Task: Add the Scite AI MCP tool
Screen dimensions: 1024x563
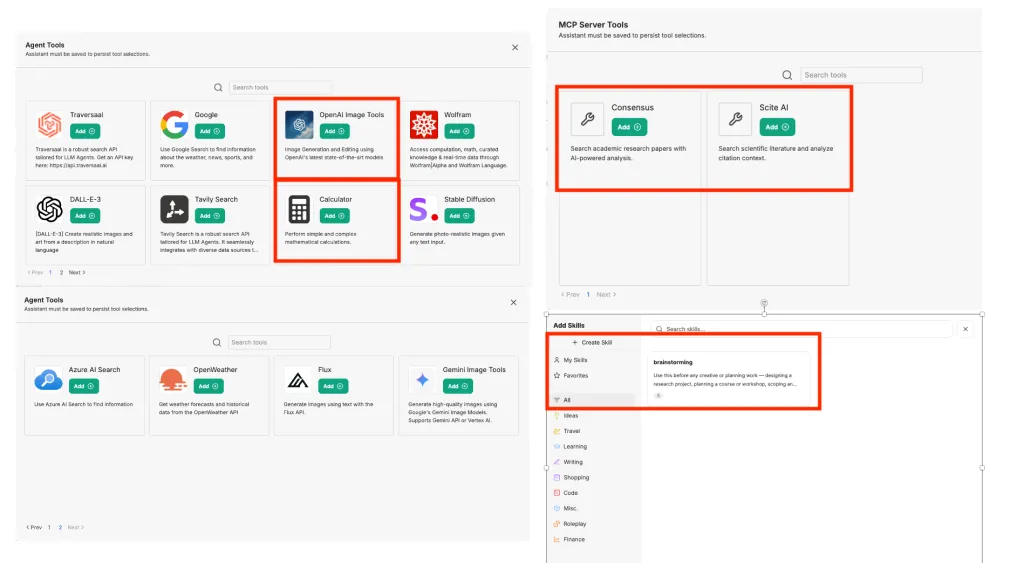Action: 777,127
